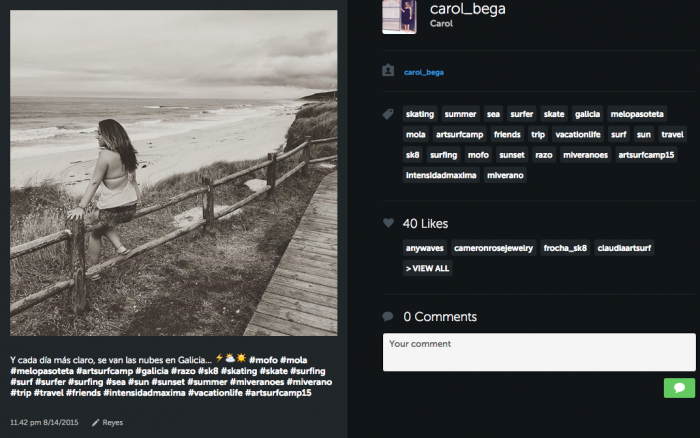Click the tag icon beside the hashtags
The height and width of the screenshot is (438, 700).
tap(388, 114)
